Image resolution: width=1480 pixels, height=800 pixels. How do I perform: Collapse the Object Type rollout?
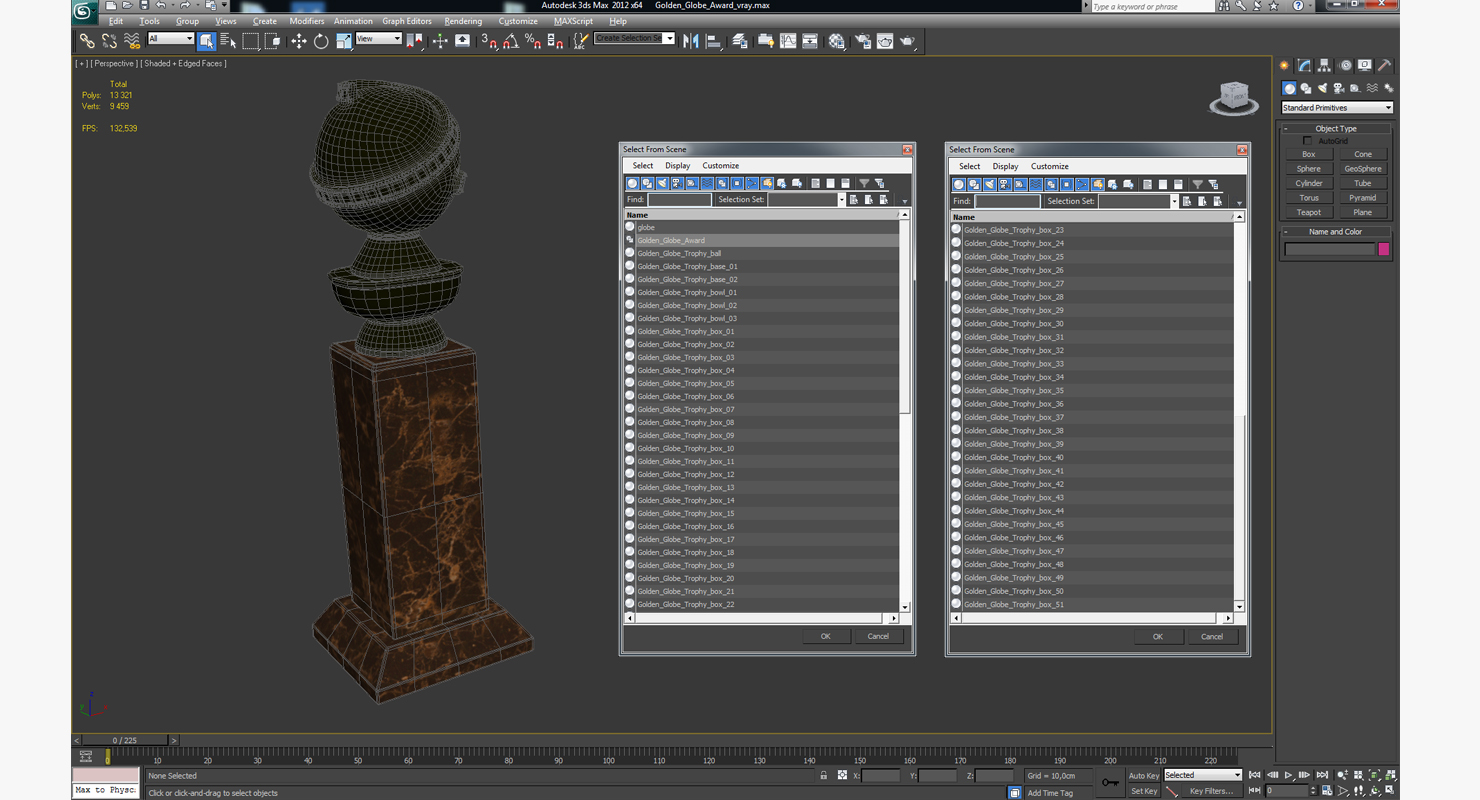1336,128
